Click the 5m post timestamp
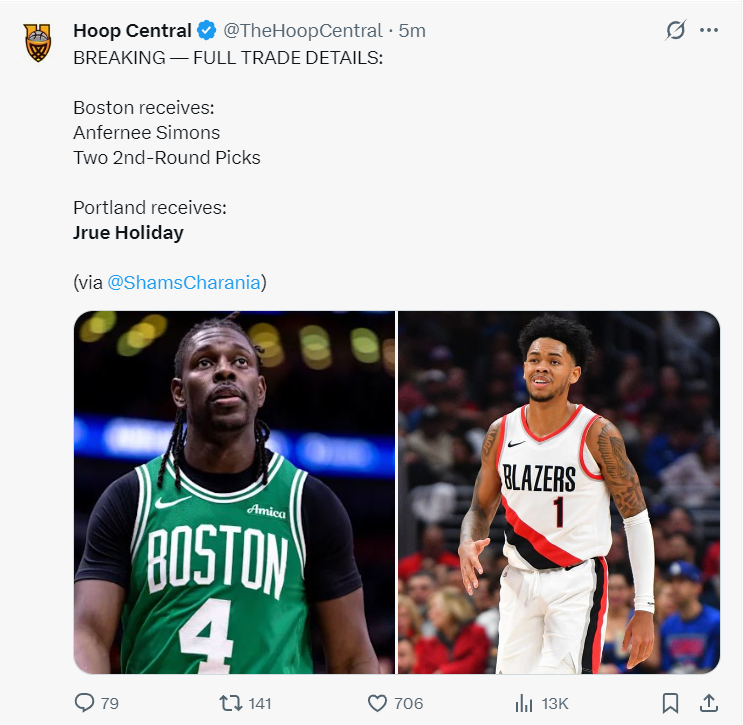The image size is (743, 725). [x=412, y=31]
